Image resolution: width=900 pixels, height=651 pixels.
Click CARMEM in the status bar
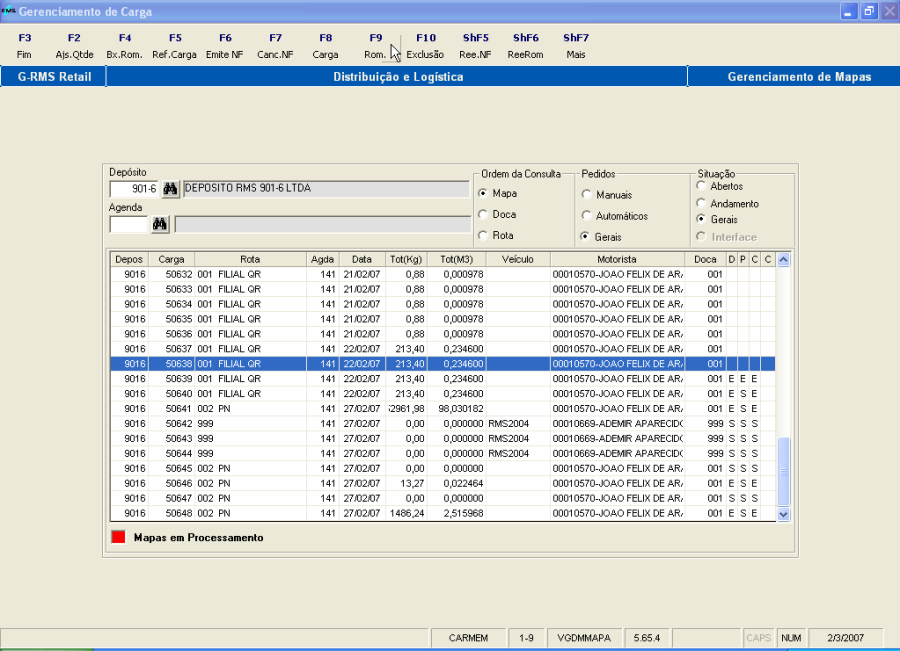click(468, 638)
